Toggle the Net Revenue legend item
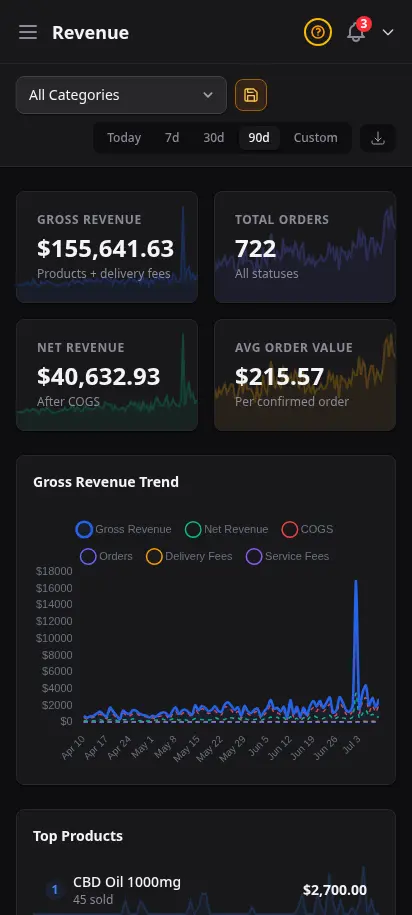The height and width of the screenshot is (915, 412). [x=226, y=529]
